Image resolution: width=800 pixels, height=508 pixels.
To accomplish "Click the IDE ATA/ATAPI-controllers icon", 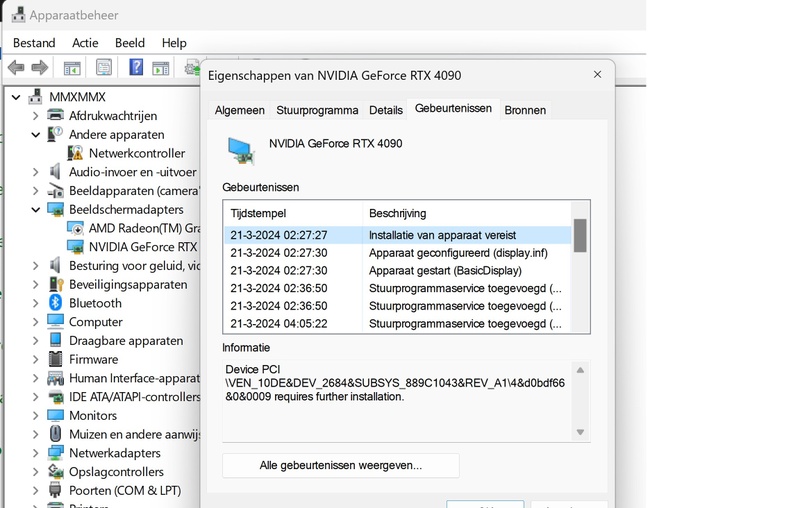I will click(56, 397).
